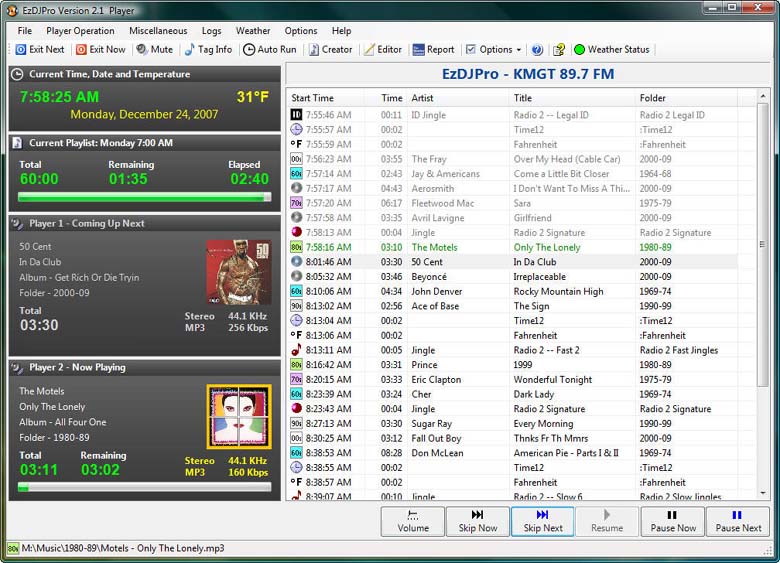Click the Exit Next toolbar icon

[21, 50]
